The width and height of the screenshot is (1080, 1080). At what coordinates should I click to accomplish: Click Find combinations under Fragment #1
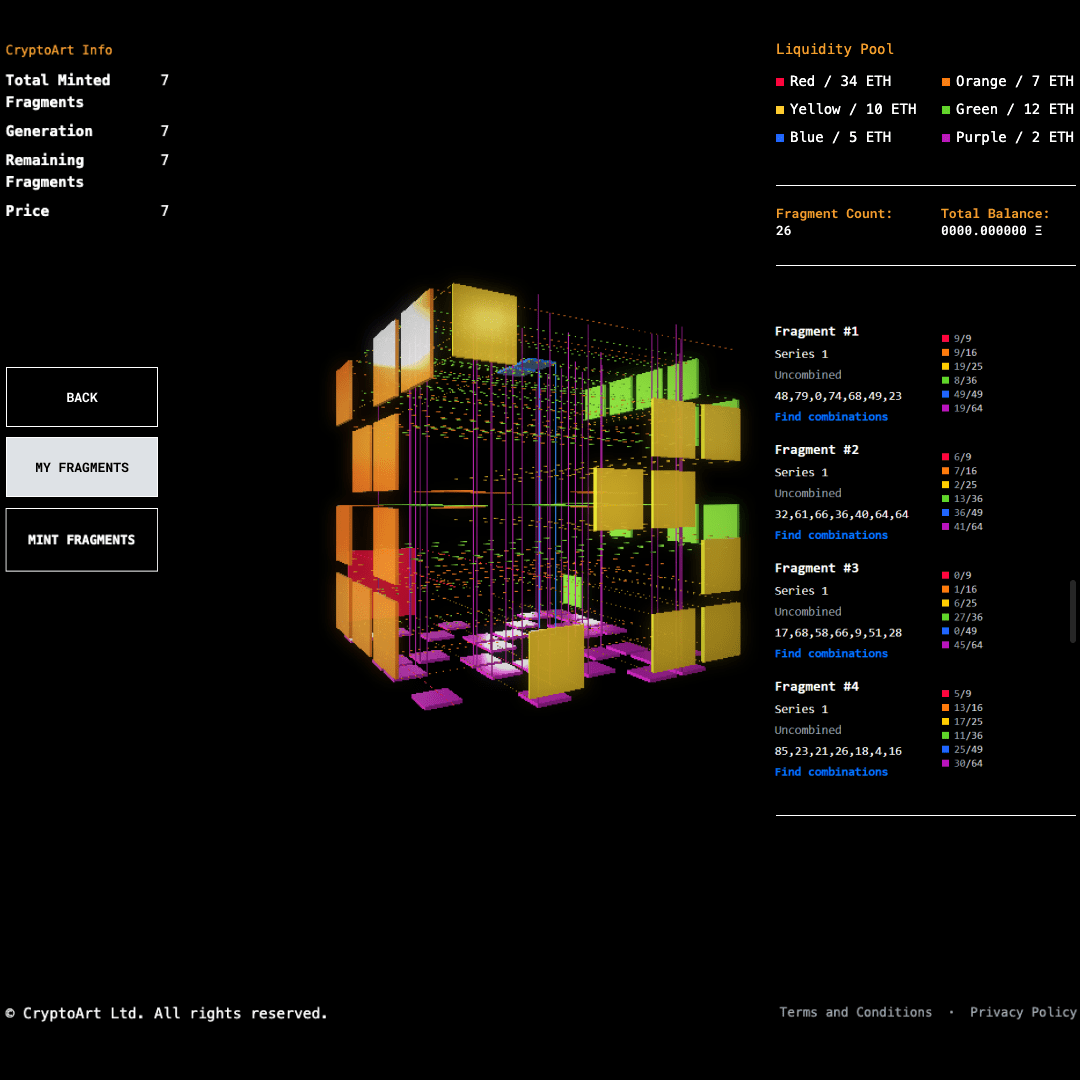pos(831,417)
